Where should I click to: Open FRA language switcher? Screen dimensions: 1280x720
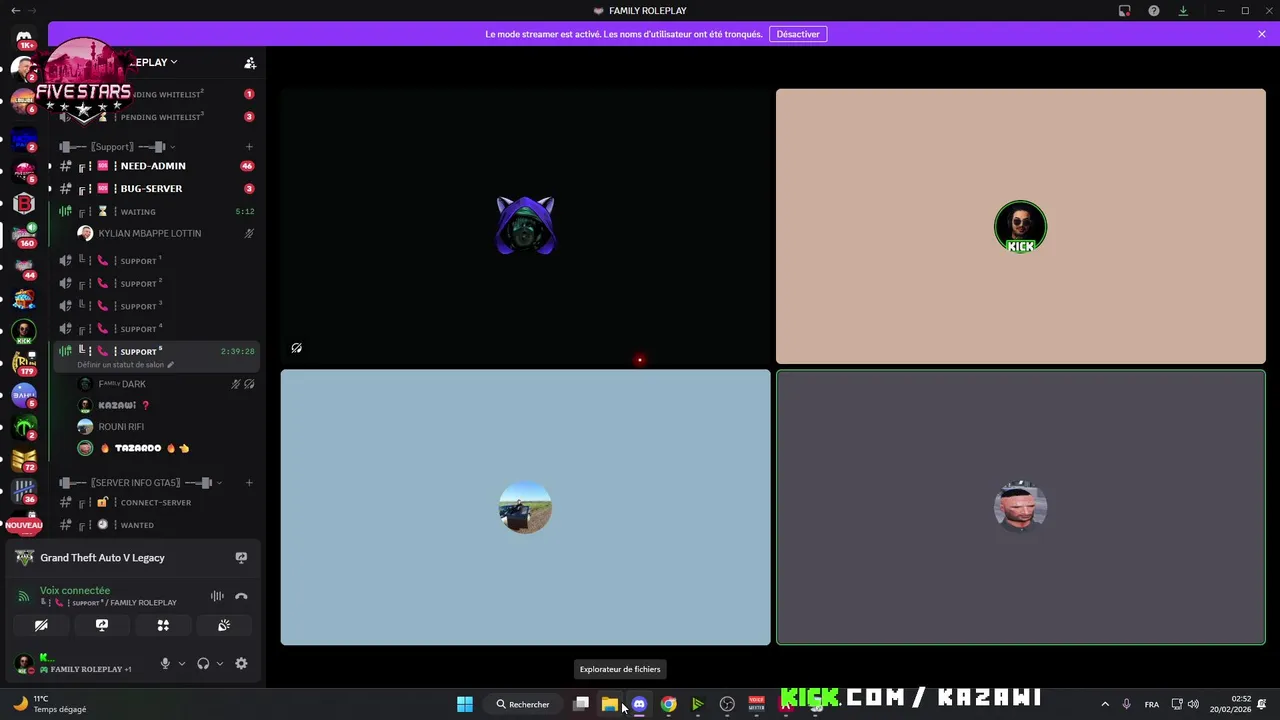[1152, 704]
